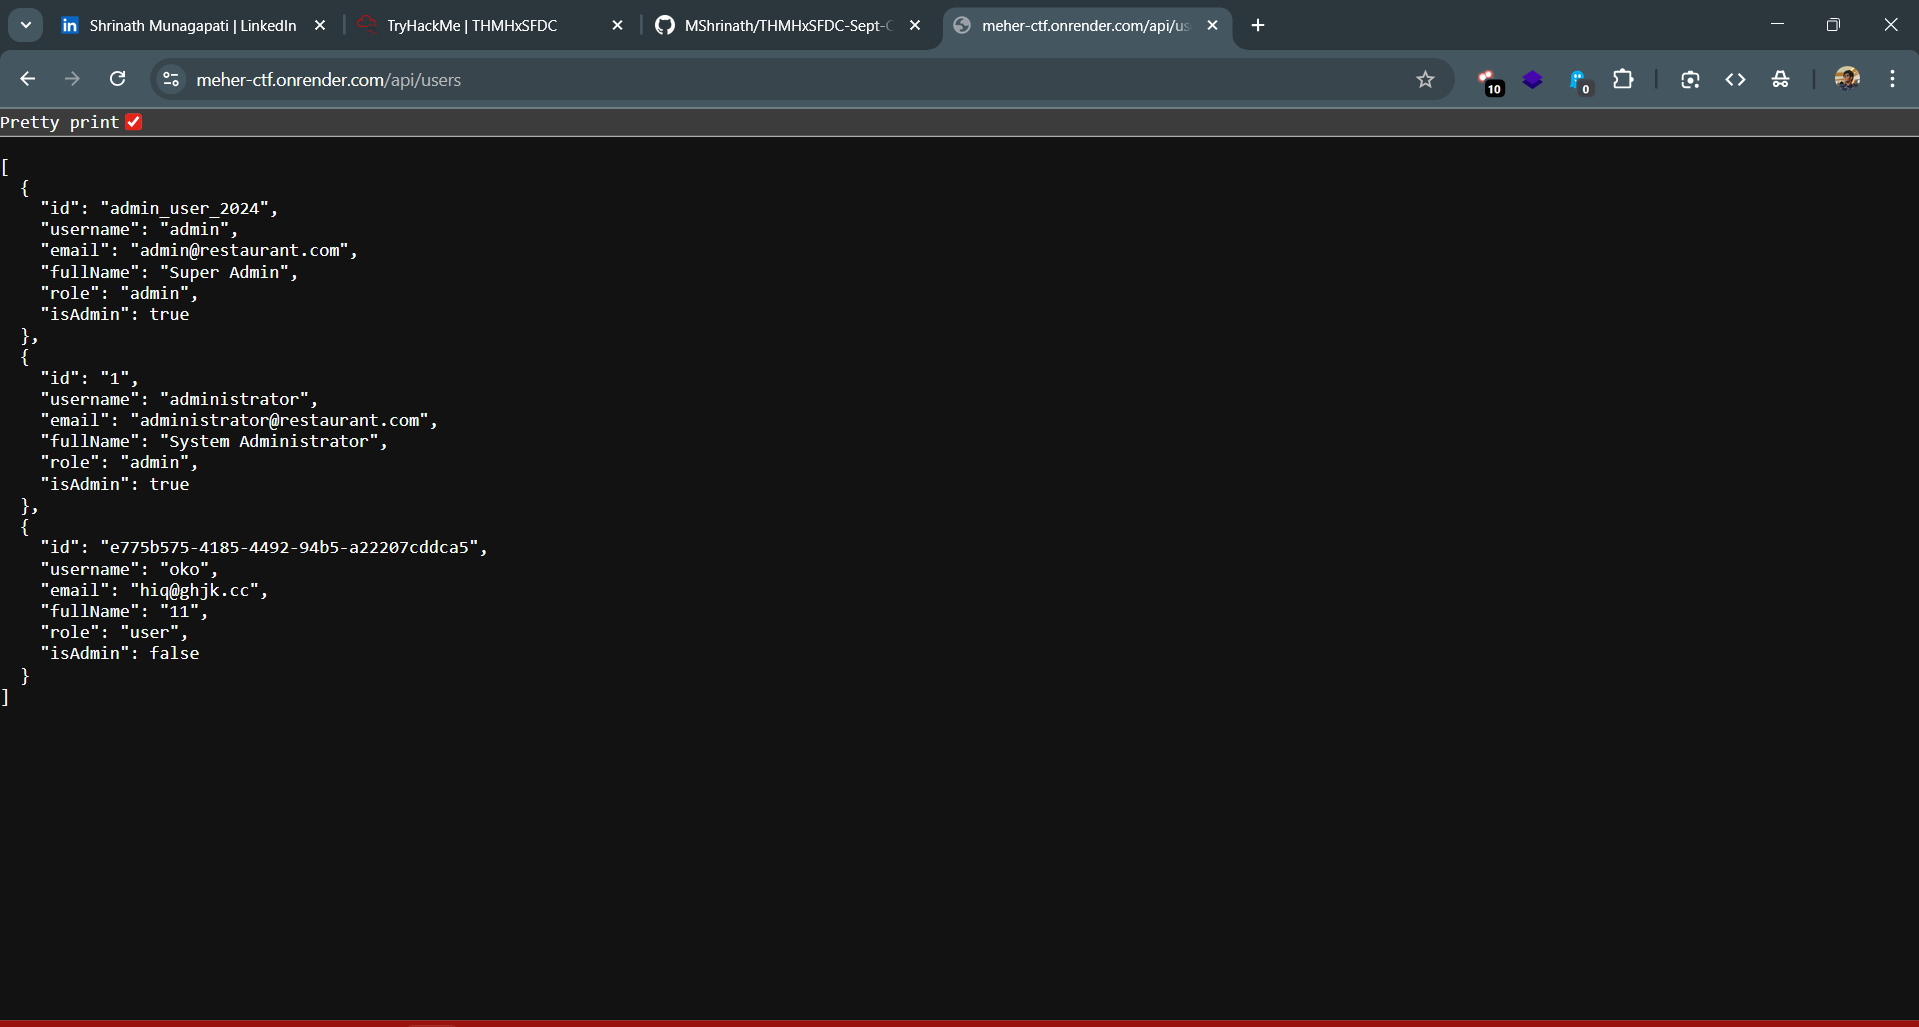Screen dimensions: 1919x1027
Task: View site information icon in address bar
Action: (172, 79)
